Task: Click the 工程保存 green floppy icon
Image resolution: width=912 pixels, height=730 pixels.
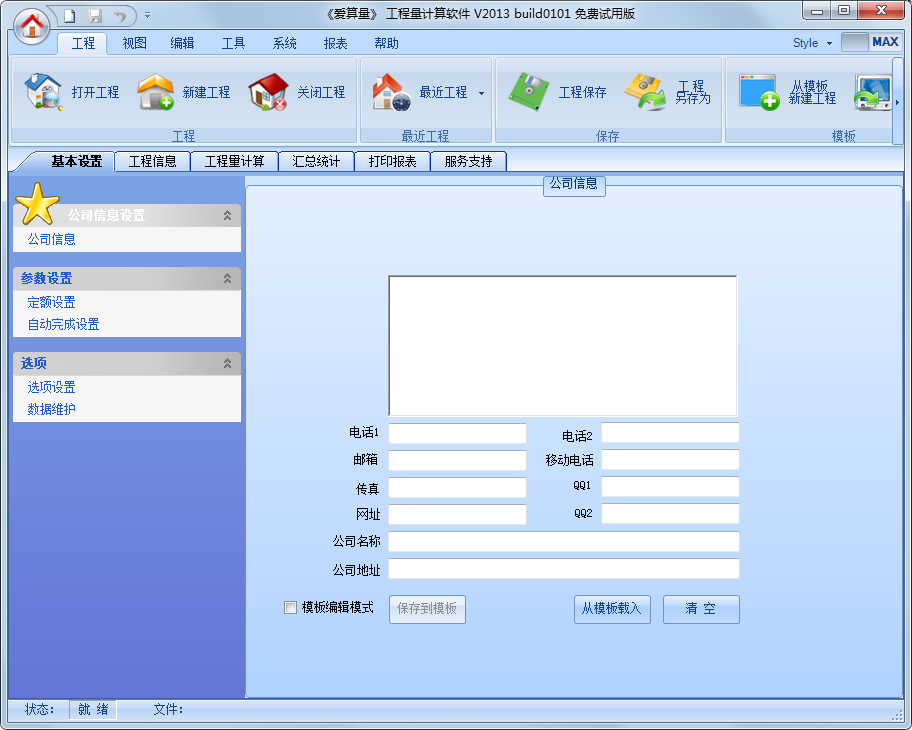Action: pyautogui.click(x=528, y=92)
